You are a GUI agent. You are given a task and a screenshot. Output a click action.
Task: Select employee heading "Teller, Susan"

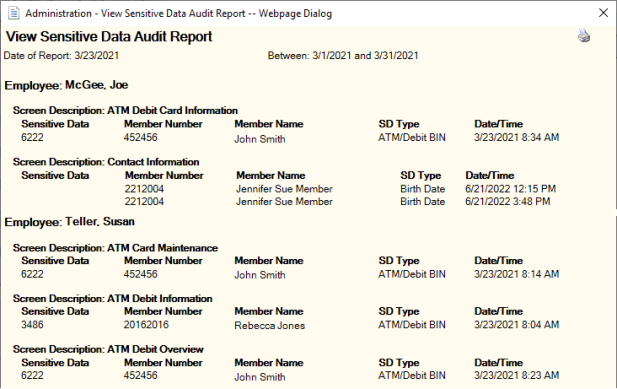pyautogui.click(x=100, y=221)
